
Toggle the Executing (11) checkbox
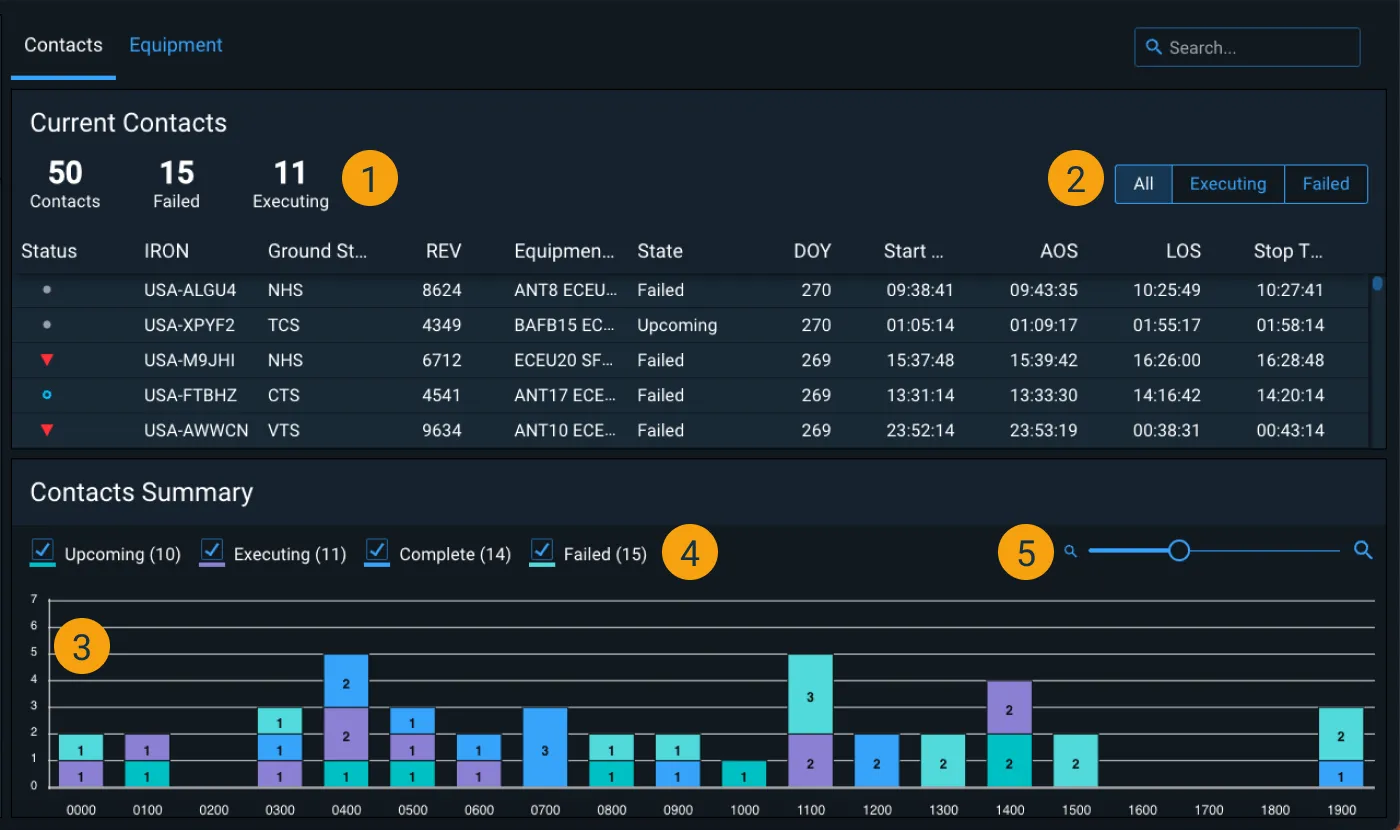pyautogui.click(x=211, y=551)
